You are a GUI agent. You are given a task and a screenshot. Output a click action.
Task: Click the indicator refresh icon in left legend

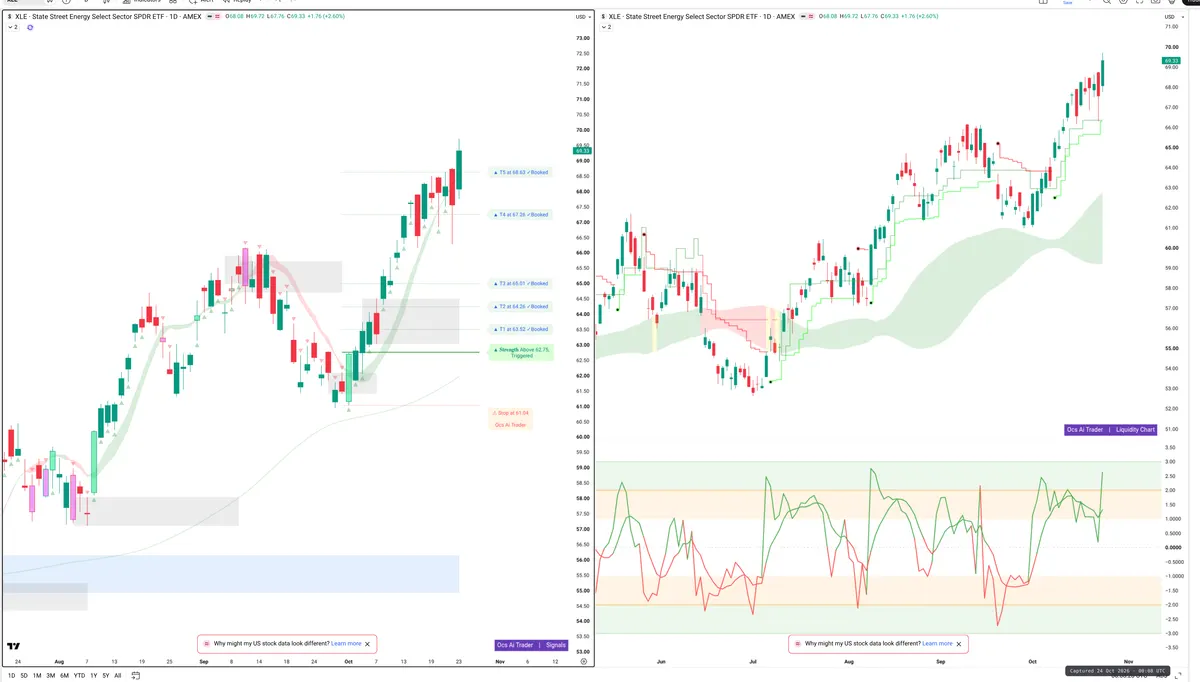click(30, 27)
